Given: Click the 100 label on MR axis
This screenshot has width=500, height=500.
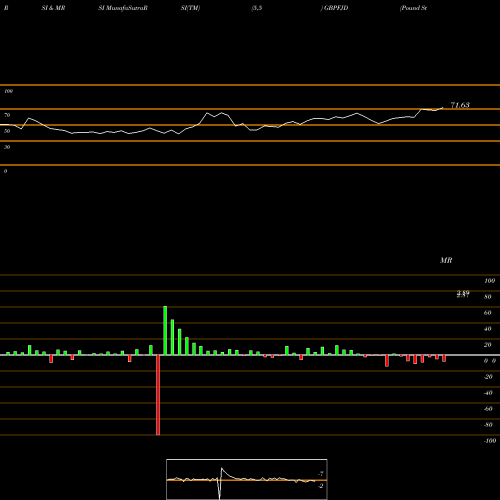Looking at the screenshot, I should coord(489,281).
